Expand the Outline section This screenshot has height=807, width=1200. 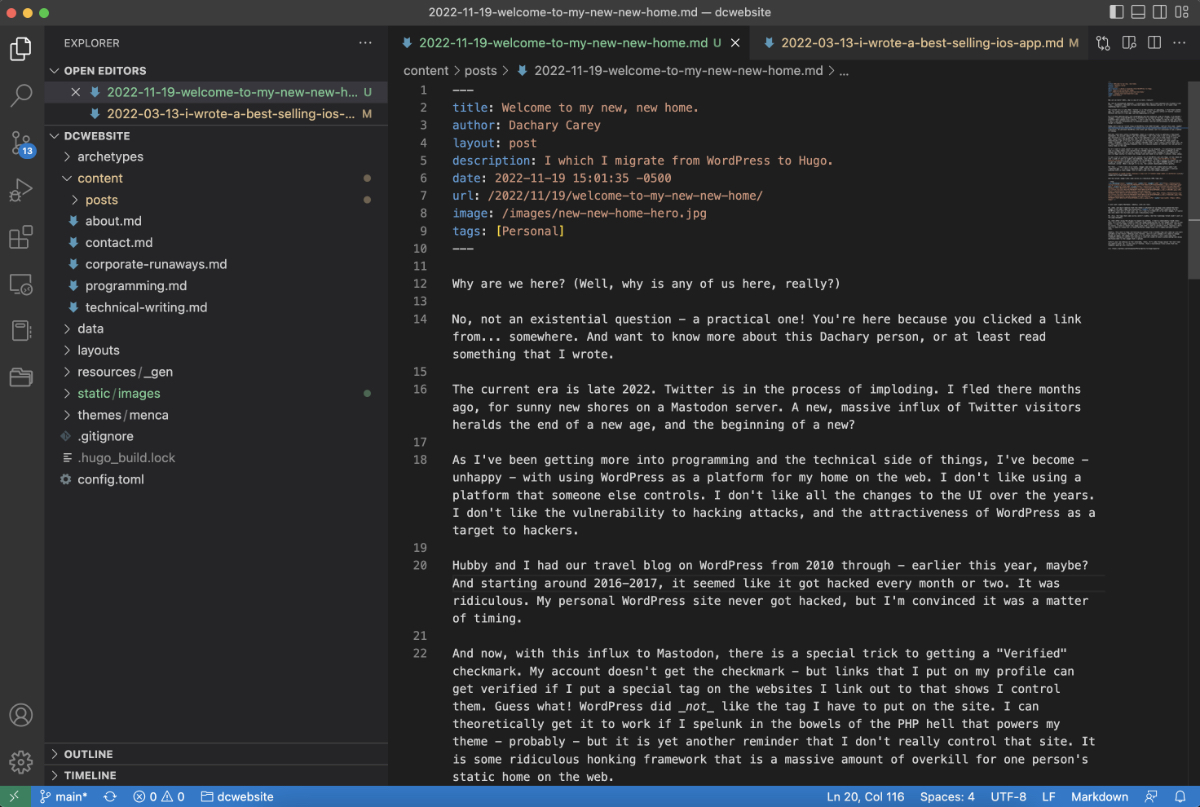click(x=216, y=754)
